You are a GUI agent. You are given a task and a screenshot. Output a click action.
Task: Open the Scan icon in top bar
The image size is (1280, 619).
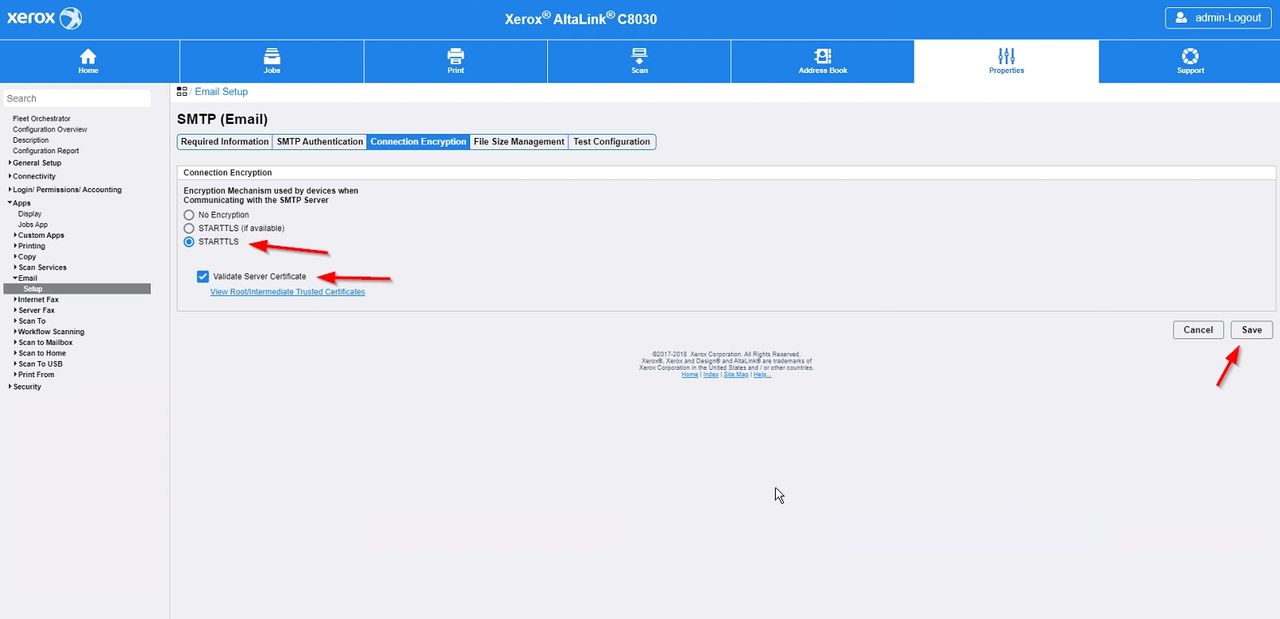click(639, 56)
